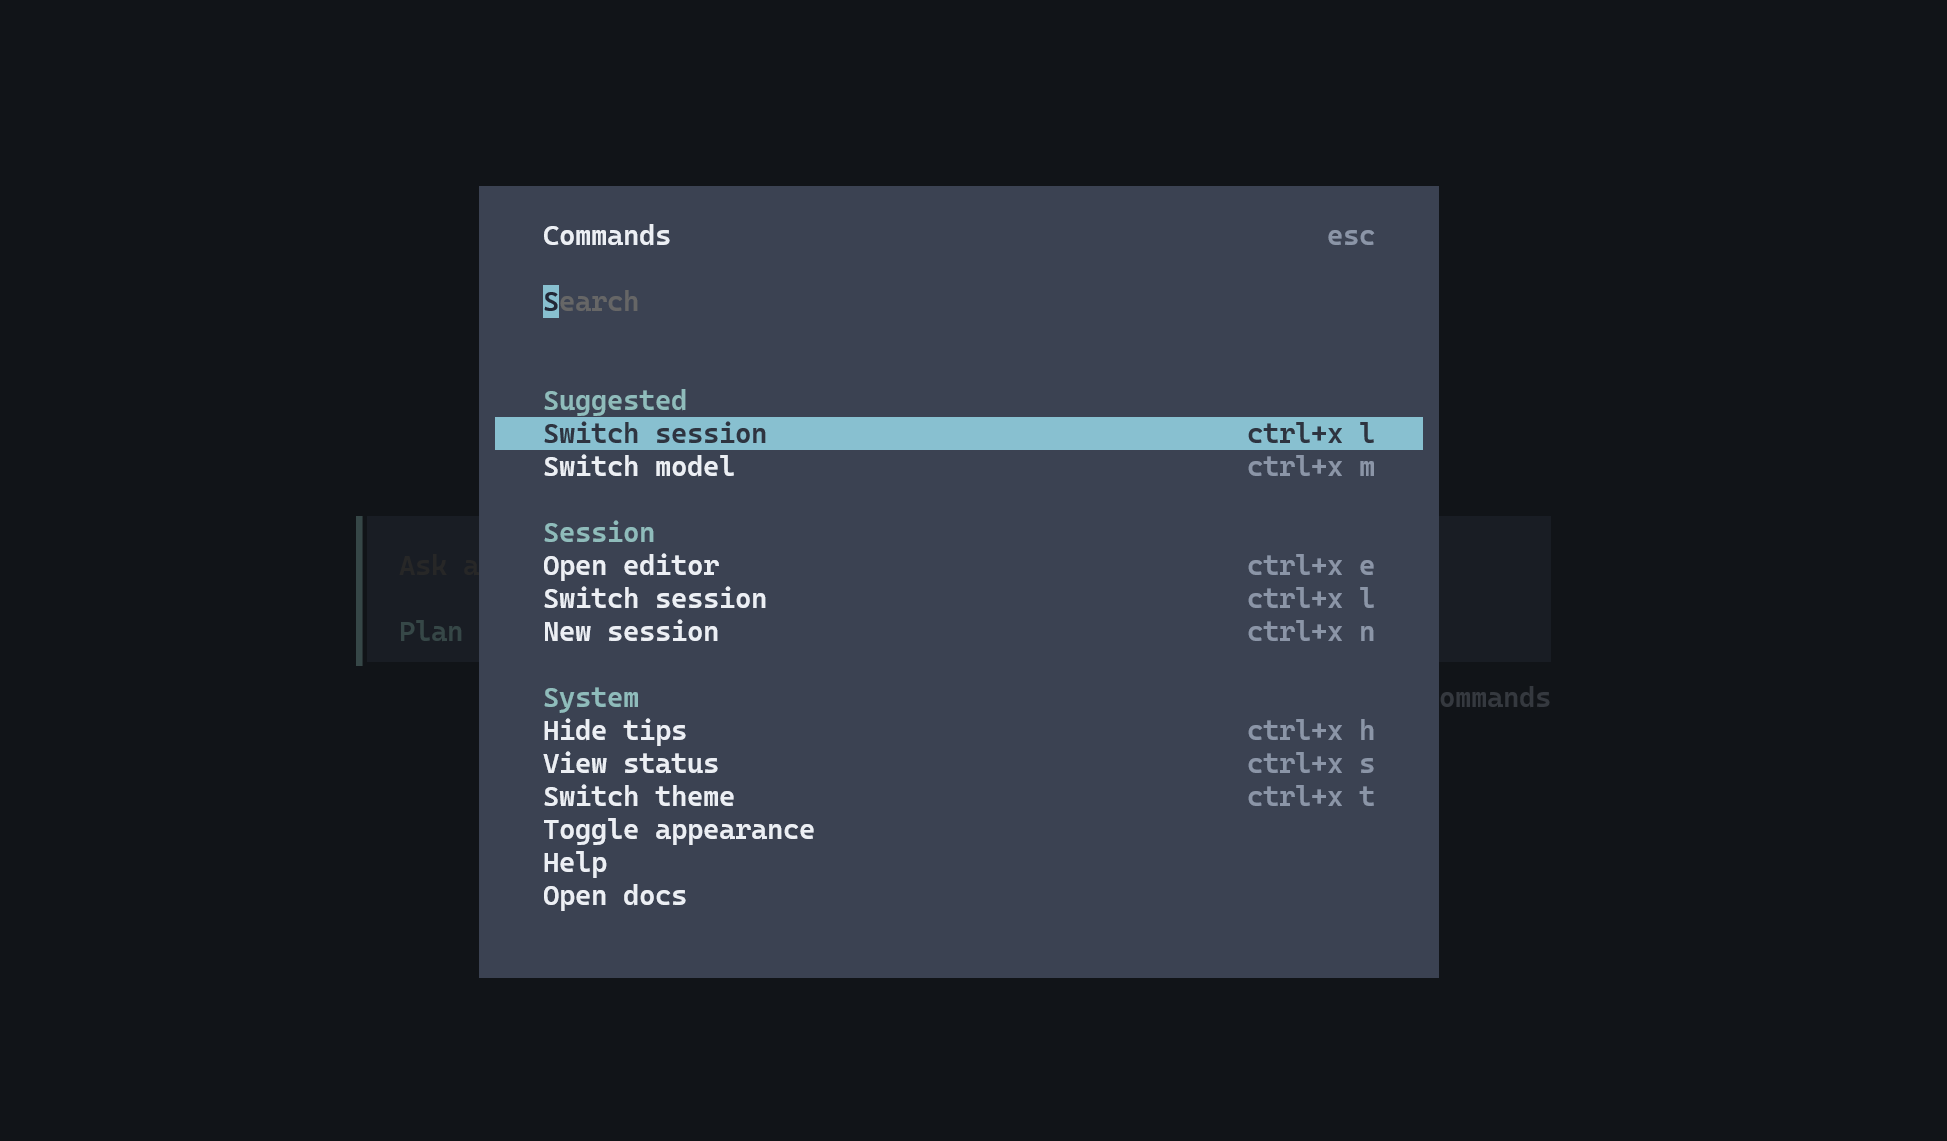Click Toggle appearance command
Screen dimensions: 1947x1141
pyautogui.click(x=679, y=830)
